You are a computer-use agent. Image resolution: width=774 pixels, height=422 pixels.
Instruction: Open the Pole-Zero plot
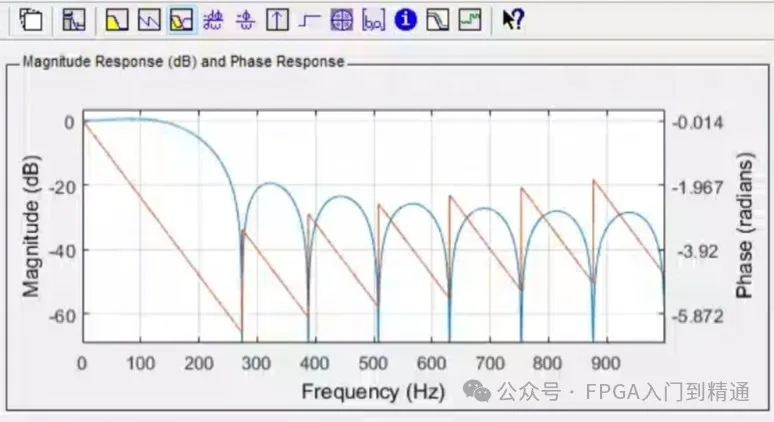coord(342,19)
